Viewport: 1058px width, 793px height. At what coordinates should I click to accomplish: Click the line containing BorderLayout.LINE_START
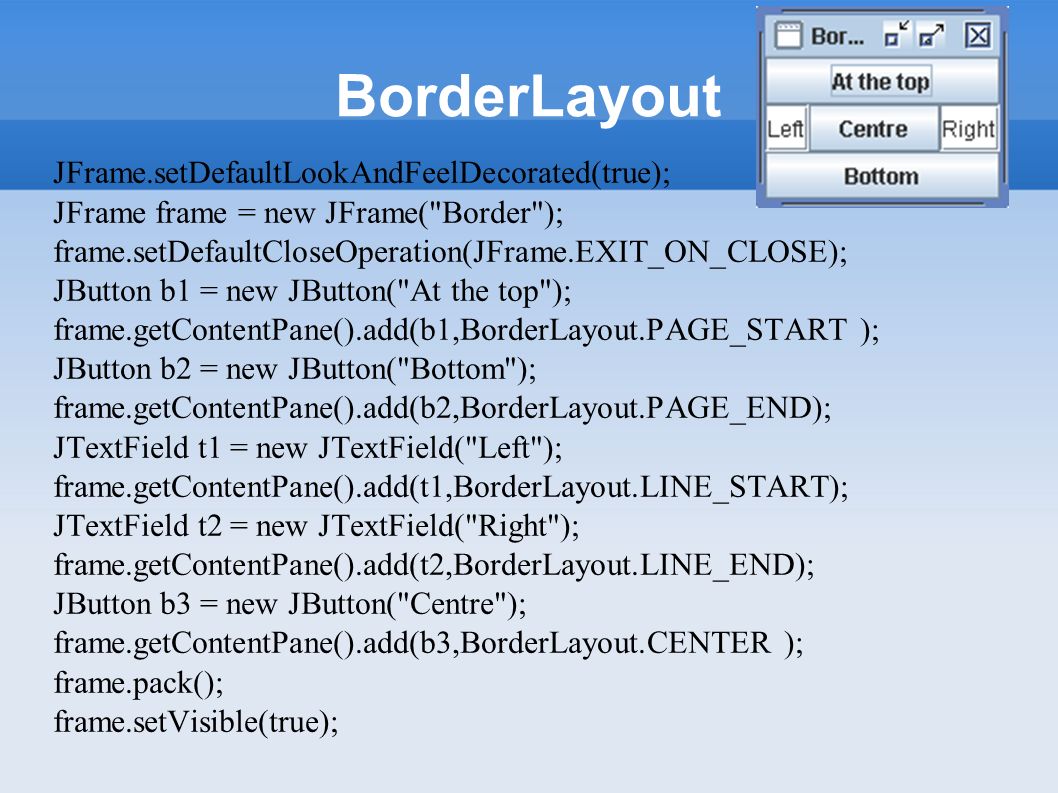(x=451, y=487)
